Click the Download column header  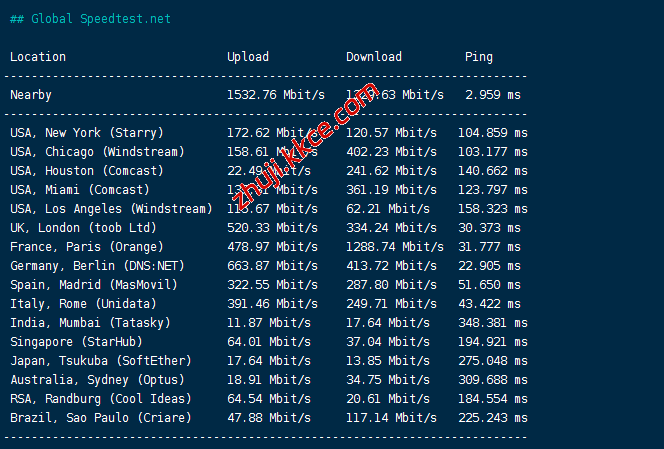pos(374,57)
